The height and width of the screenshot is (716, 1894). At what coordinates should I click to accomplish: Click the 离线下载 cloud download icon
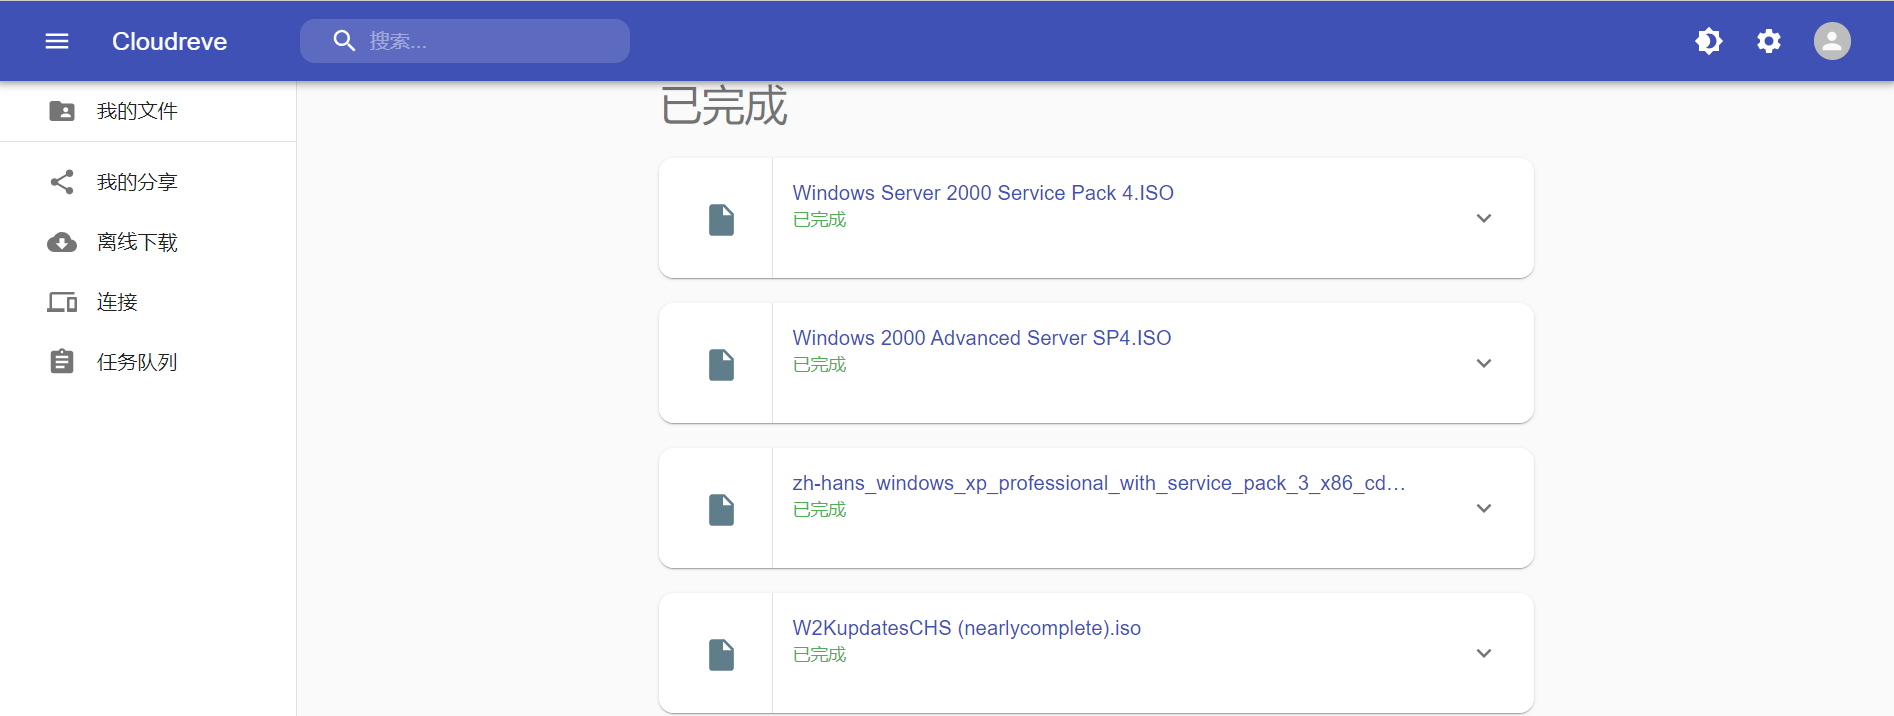(62, 242)
